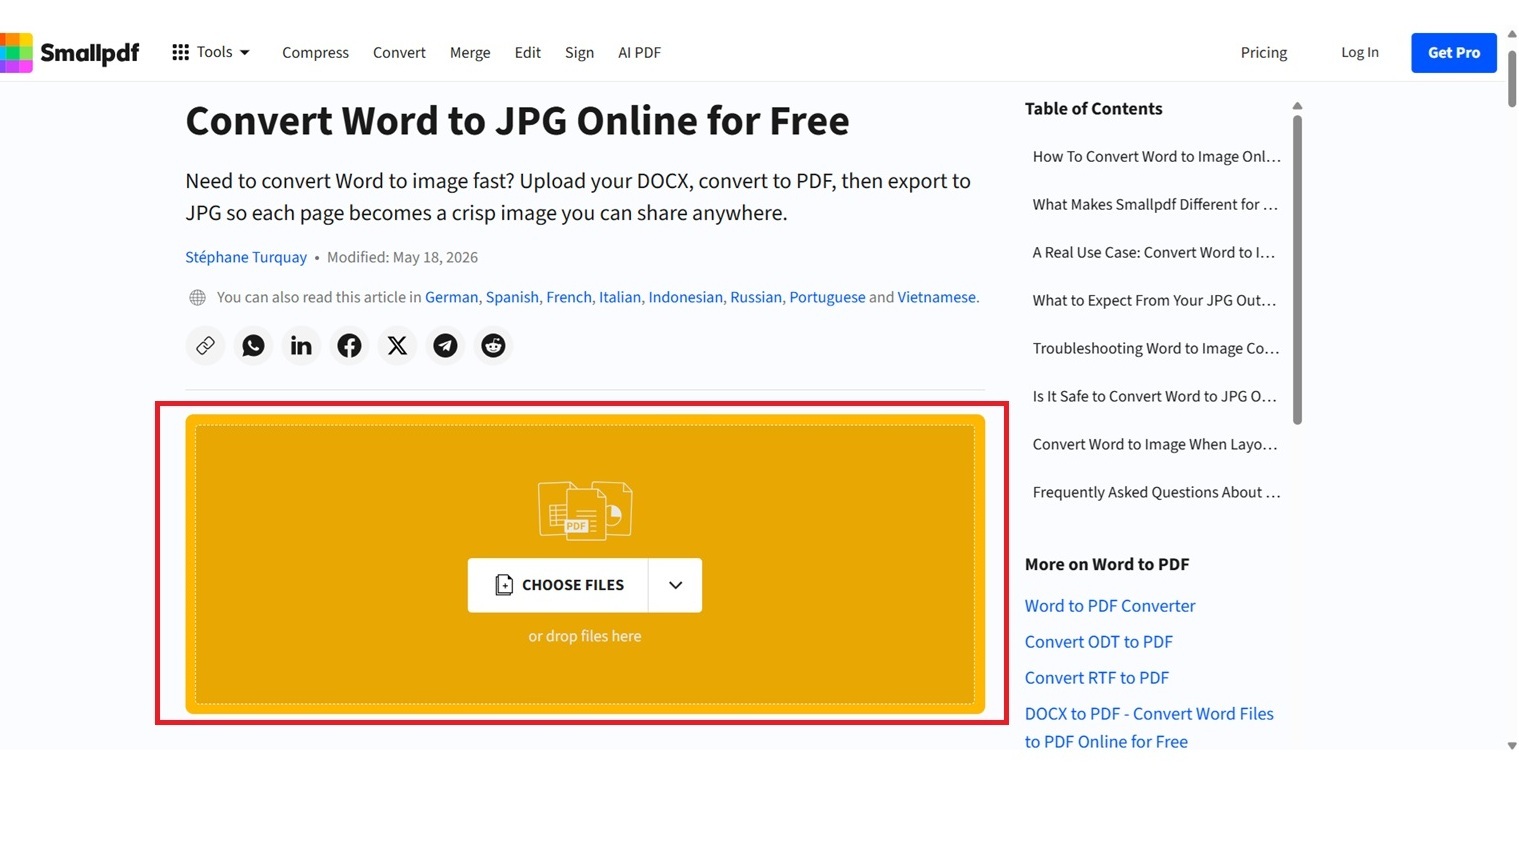Jump to Frequently Asked Questions section

[1156, 493]
